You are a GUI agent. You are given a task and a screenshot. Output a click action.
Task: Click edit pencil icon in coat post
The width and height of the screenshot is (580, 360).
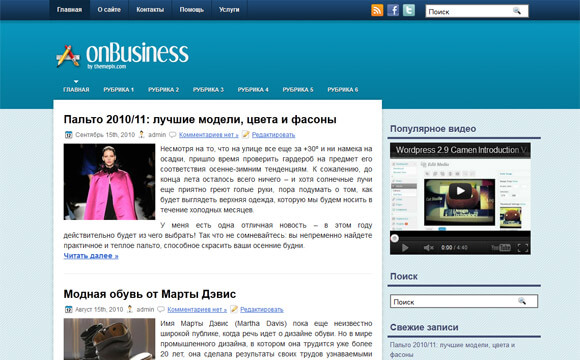[246, 134]
